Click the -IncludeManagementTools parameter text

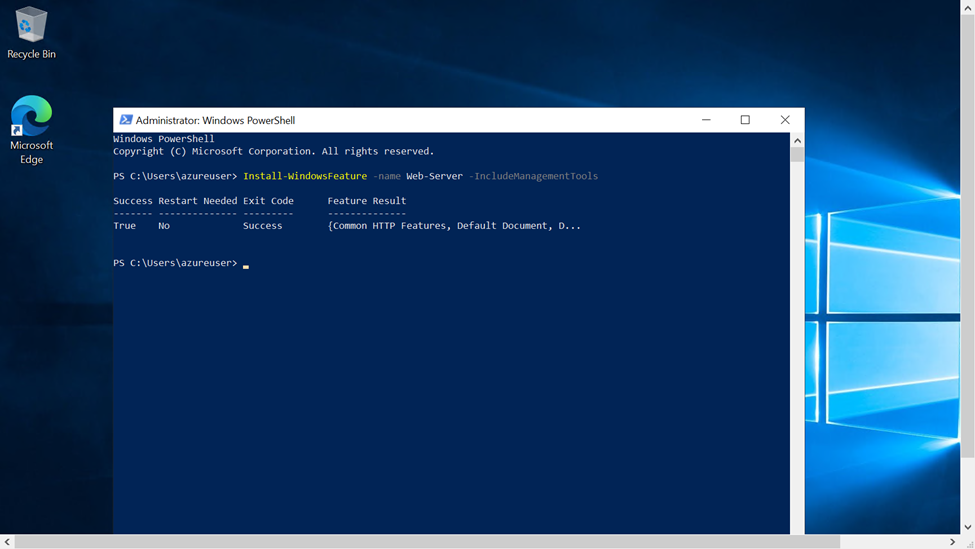coord(534,176)
